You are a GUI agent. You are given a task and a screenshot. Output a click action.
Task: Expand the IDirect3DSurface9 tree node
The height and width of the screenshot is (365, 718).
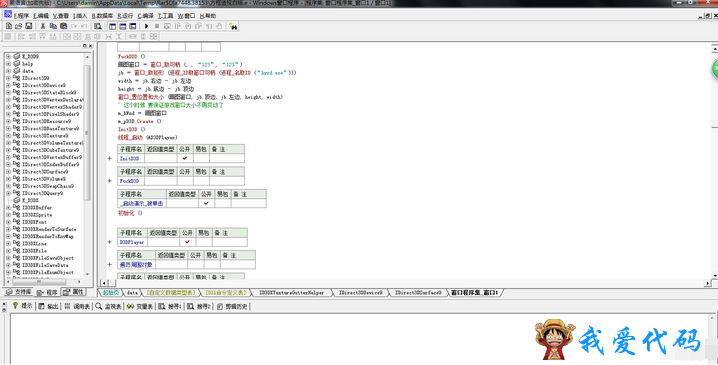tap(8, 171)
